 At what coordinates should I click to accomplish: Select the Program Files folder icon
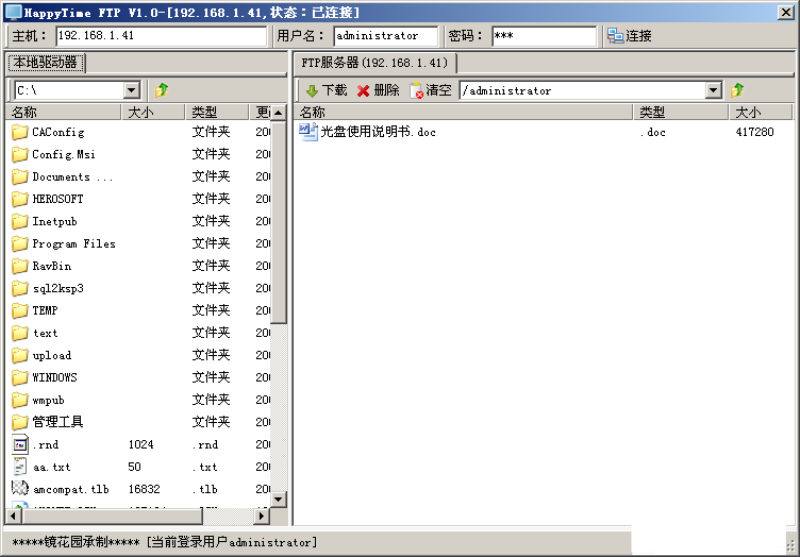point(20,243)
